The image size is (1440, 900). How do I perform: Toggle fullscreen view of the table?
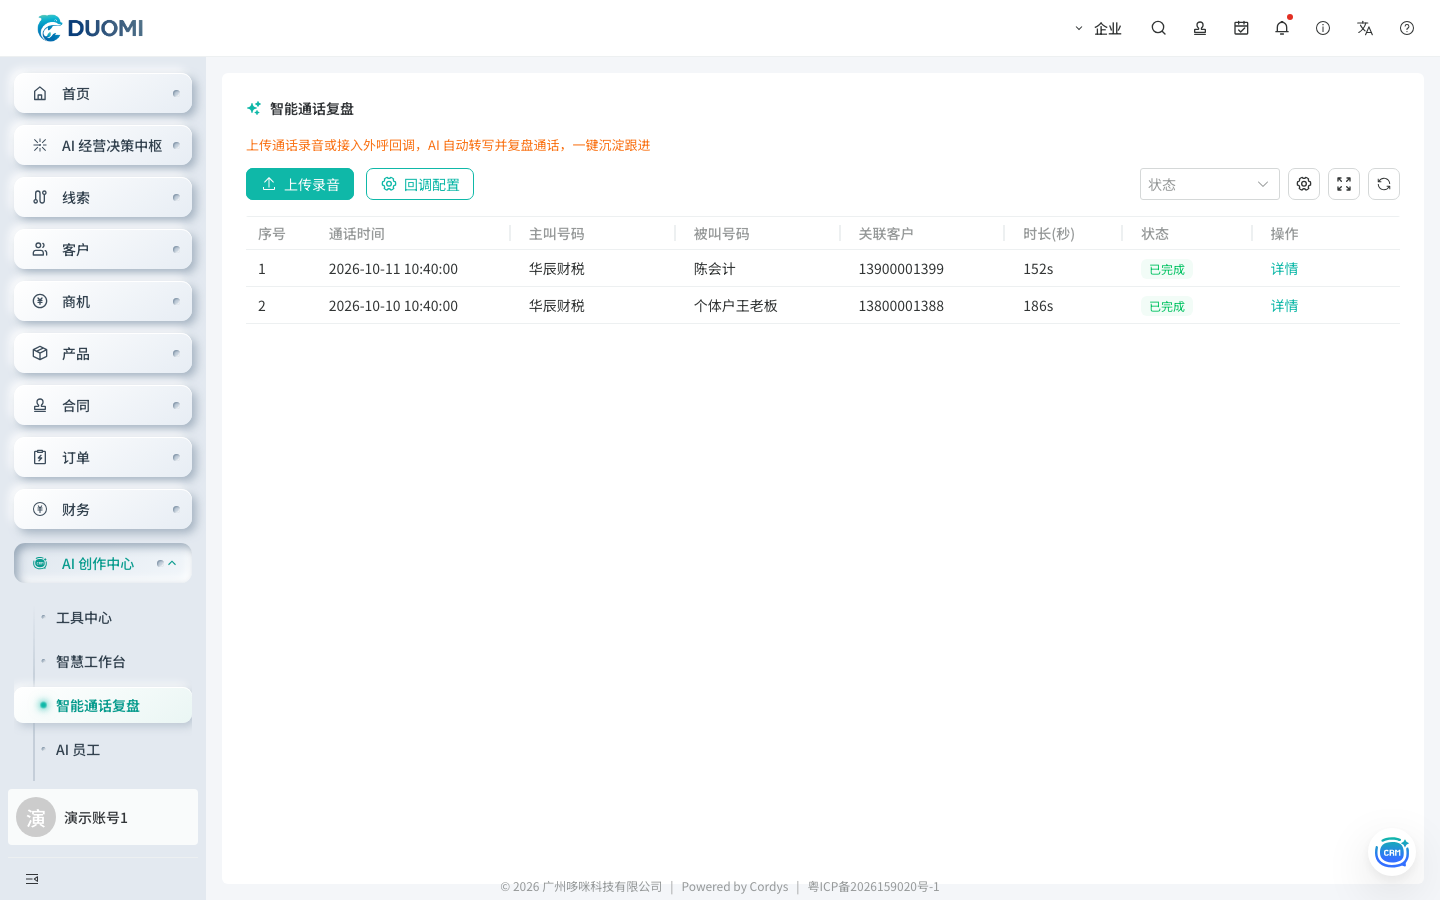1344,184
